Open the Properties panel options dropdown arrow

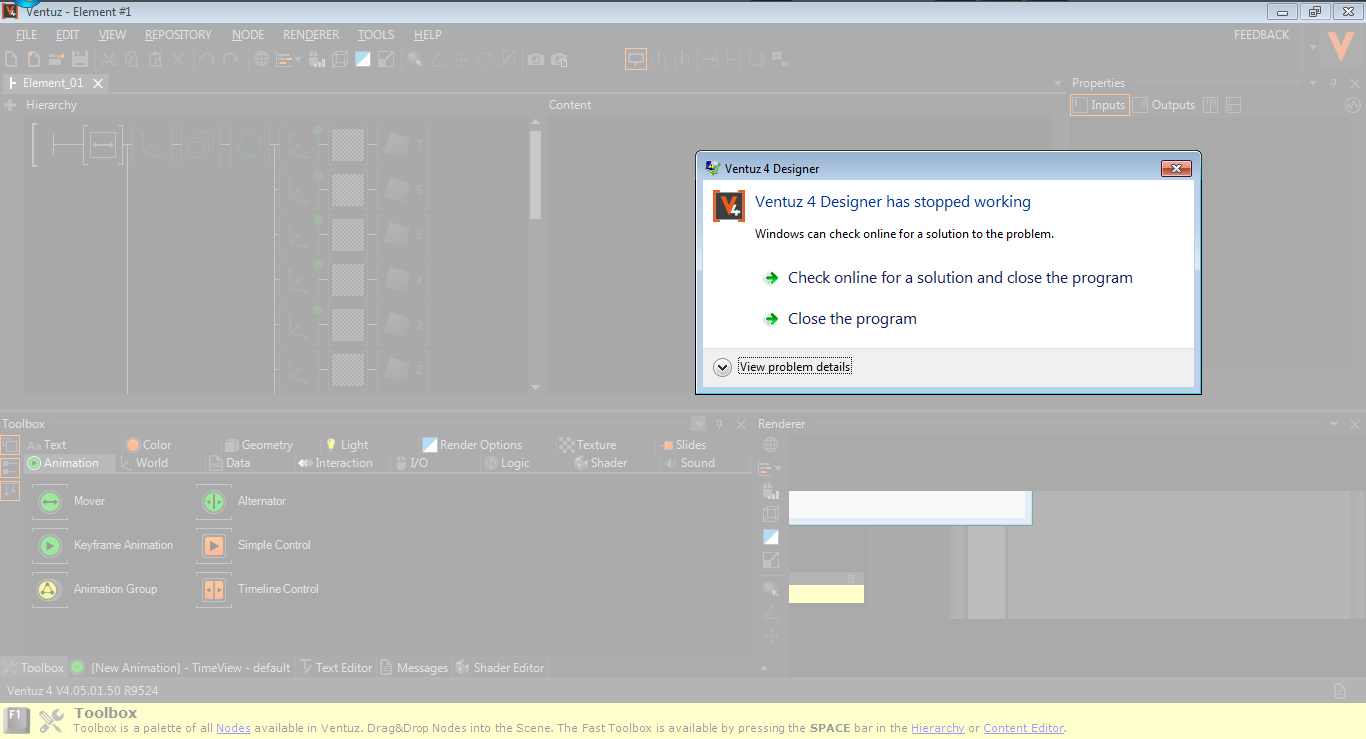point(1313,83)
